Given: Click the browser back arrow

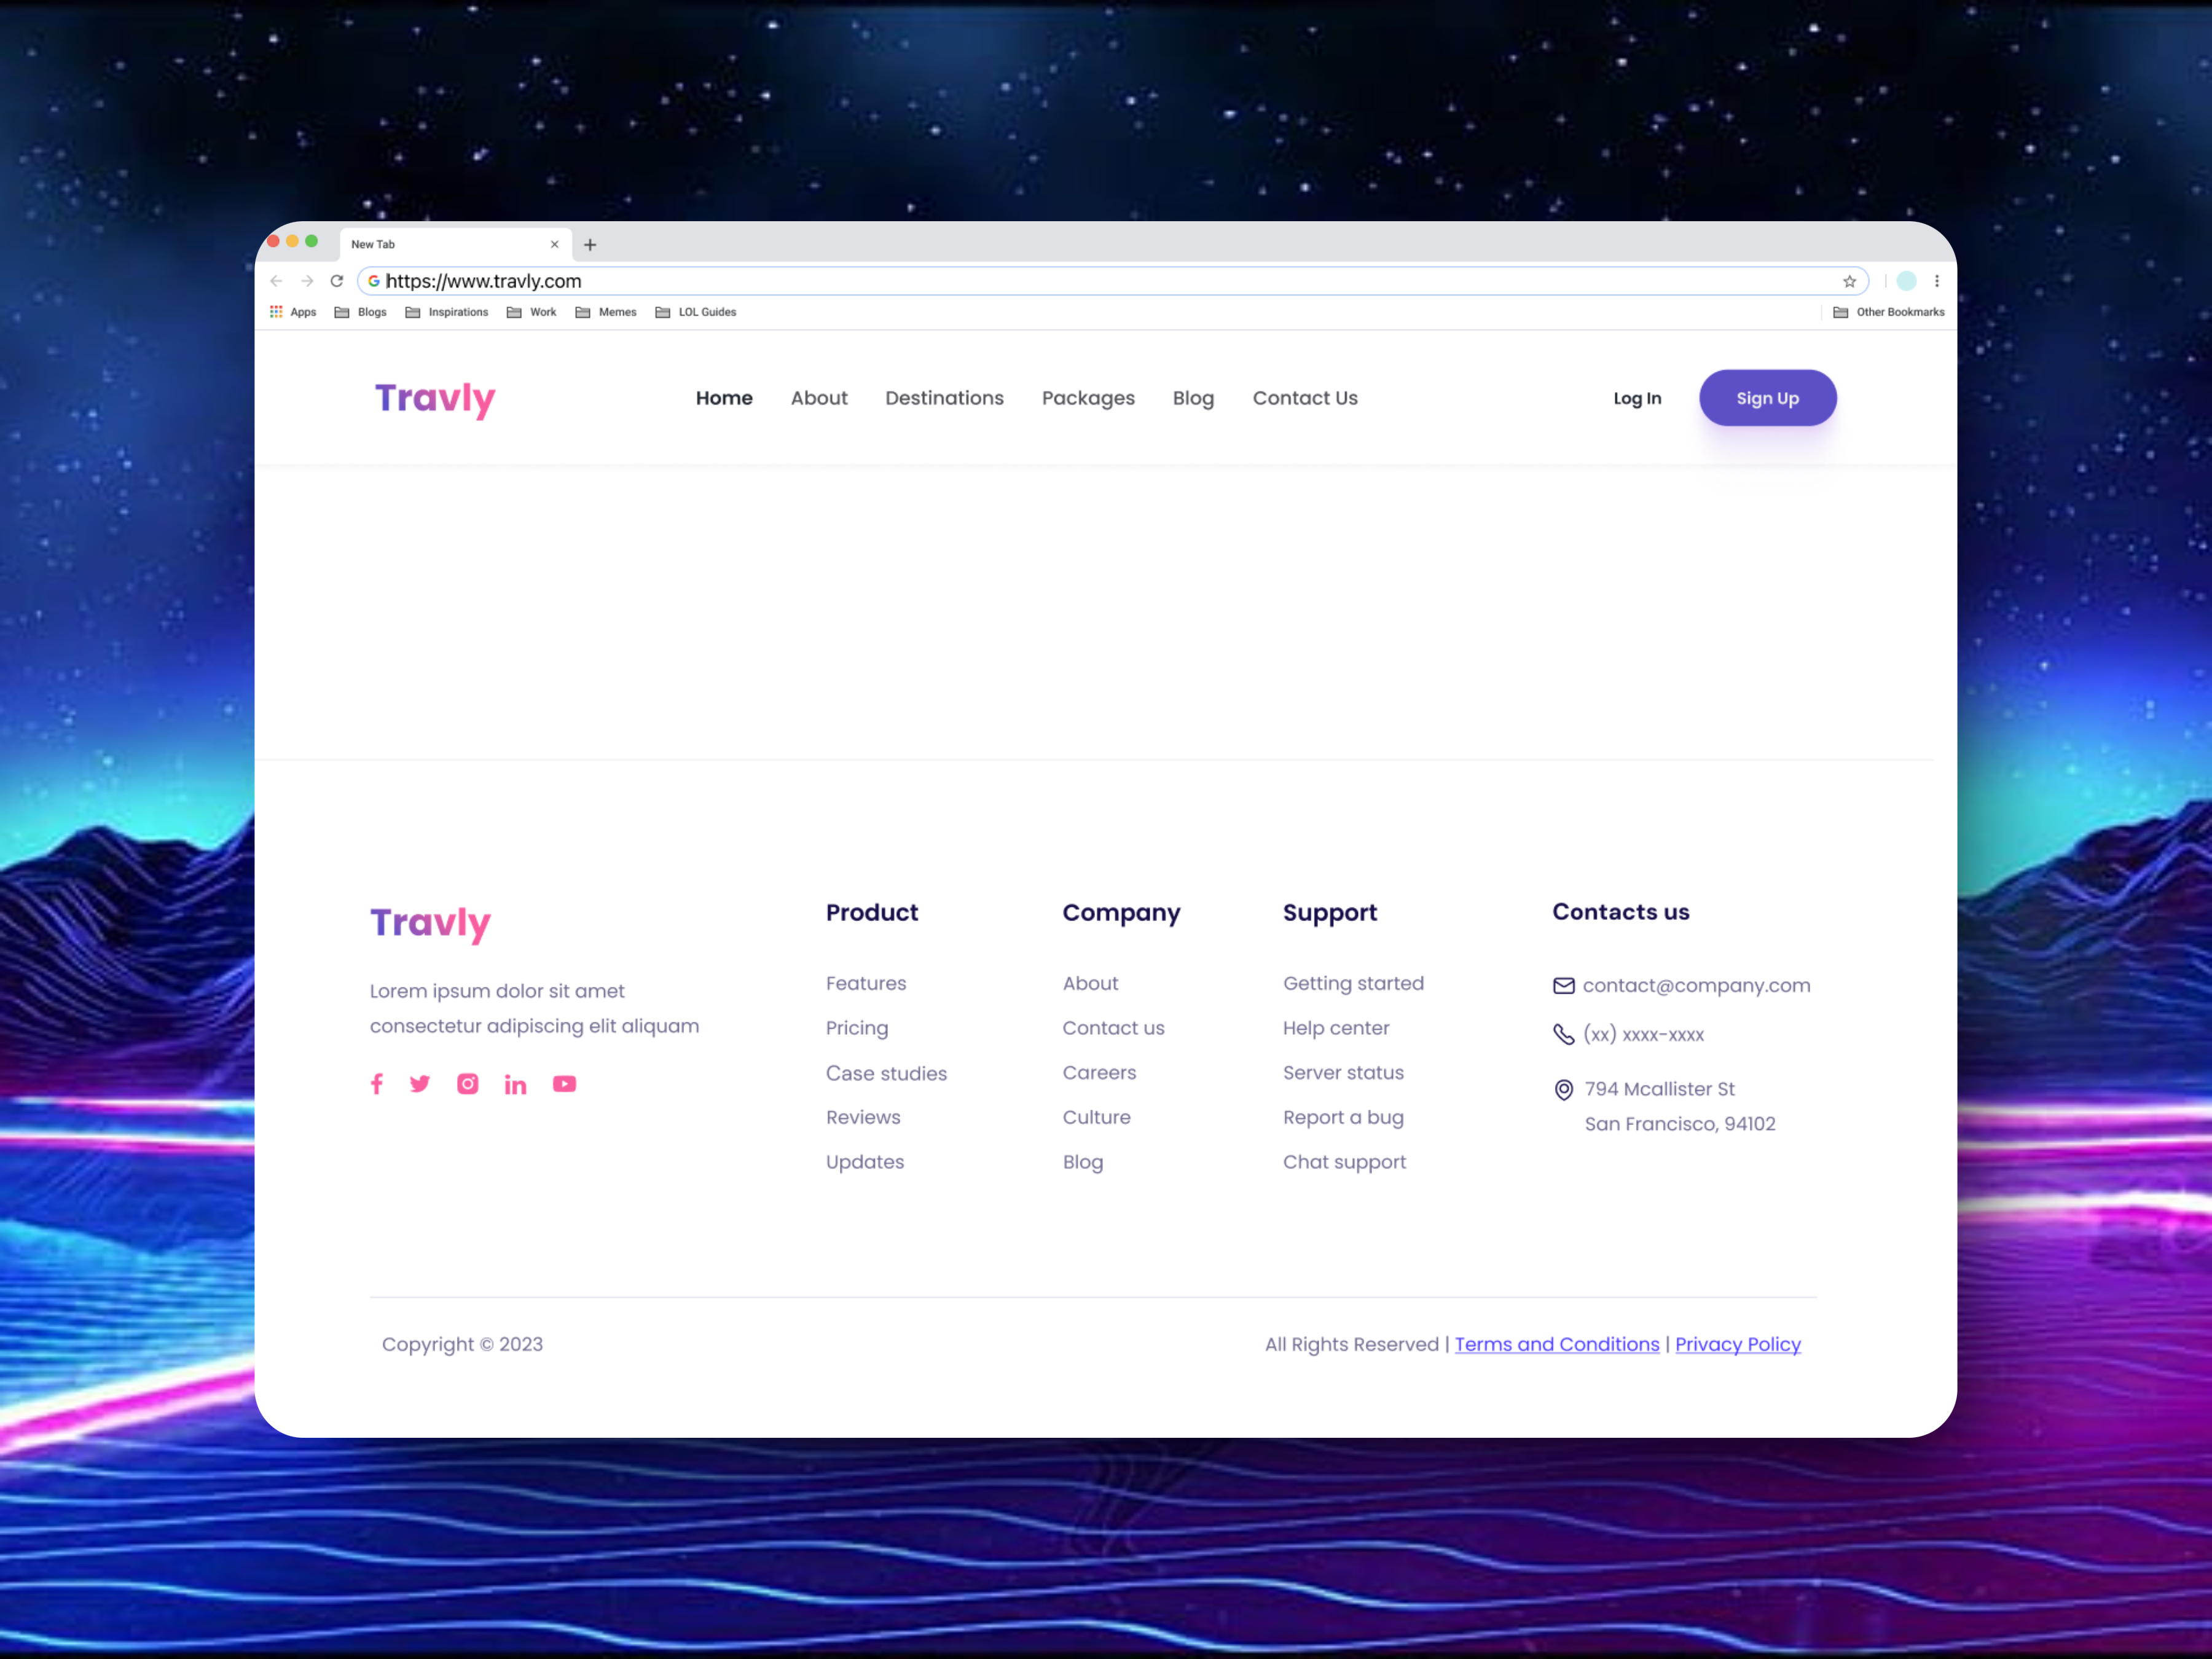Looking at the screenshot, I should pyautogui.click(x=280, y=281).
